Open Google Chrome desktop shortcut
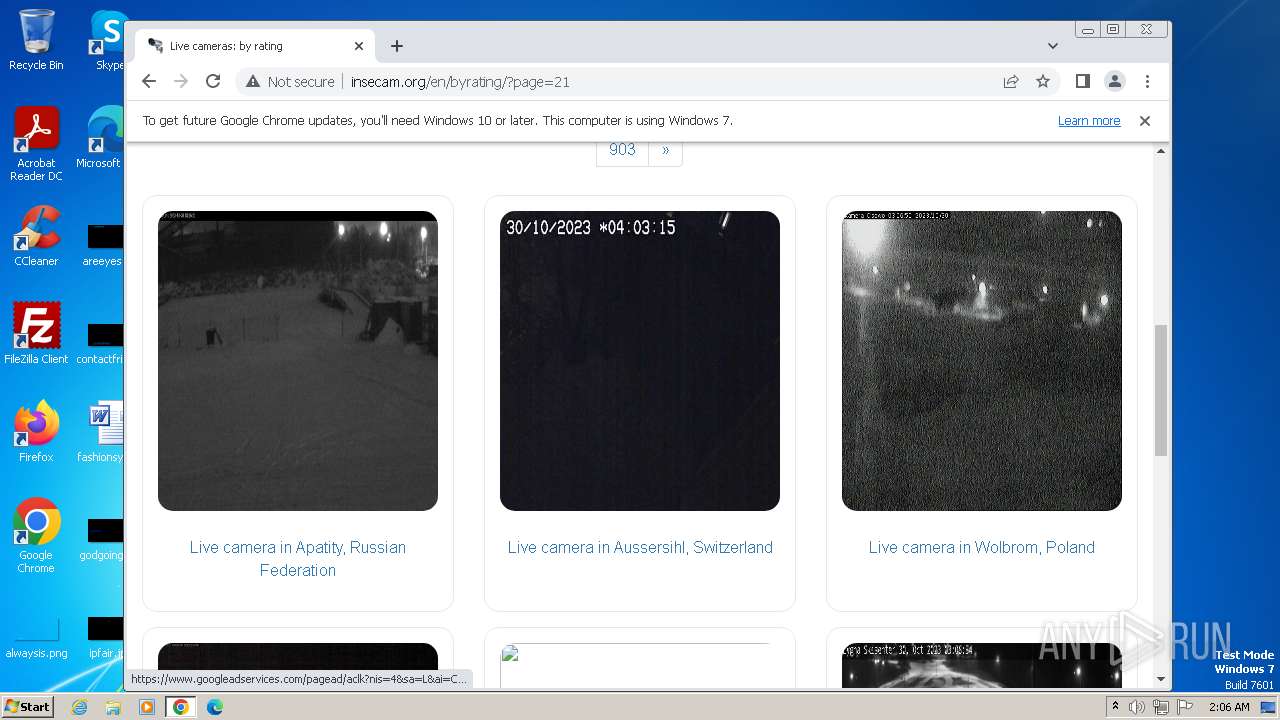This screenshot has height=720, width=1280. pyautogui.click(x=36, y=535)
